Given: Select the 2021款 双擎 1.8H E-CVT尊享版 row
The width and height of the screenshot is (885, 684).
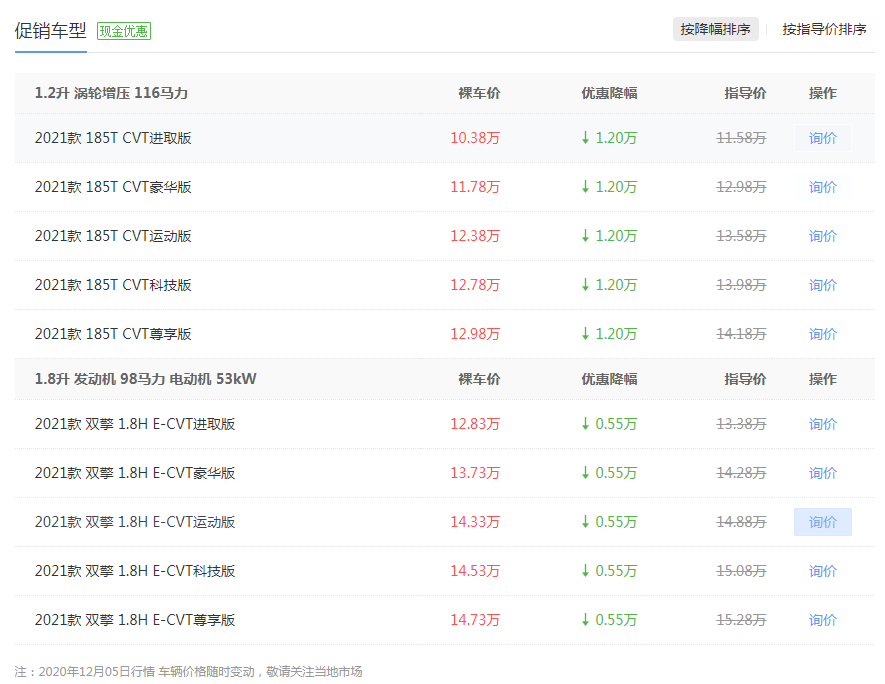Looking at the screenshot, I should [x=445, y=620].
